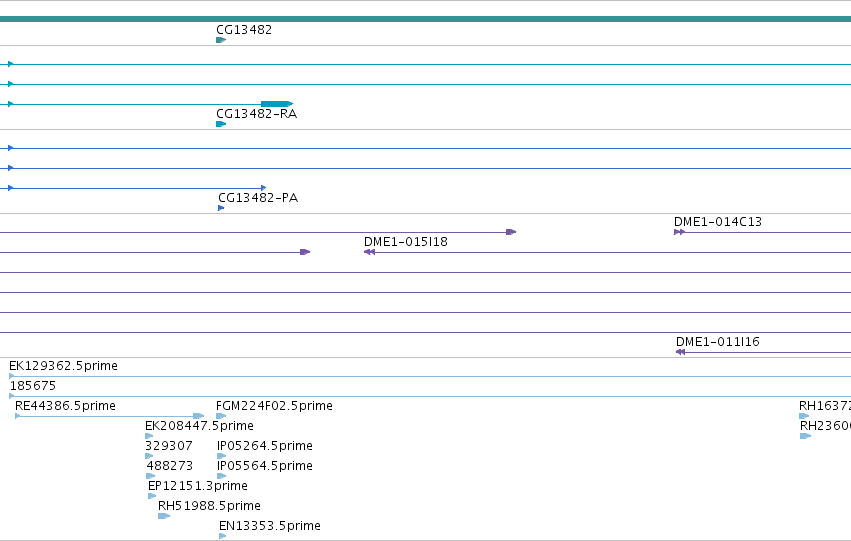The image size is (851, 541).
Task: Select the 185675 feature start arrow
Action: coord(12,396)
